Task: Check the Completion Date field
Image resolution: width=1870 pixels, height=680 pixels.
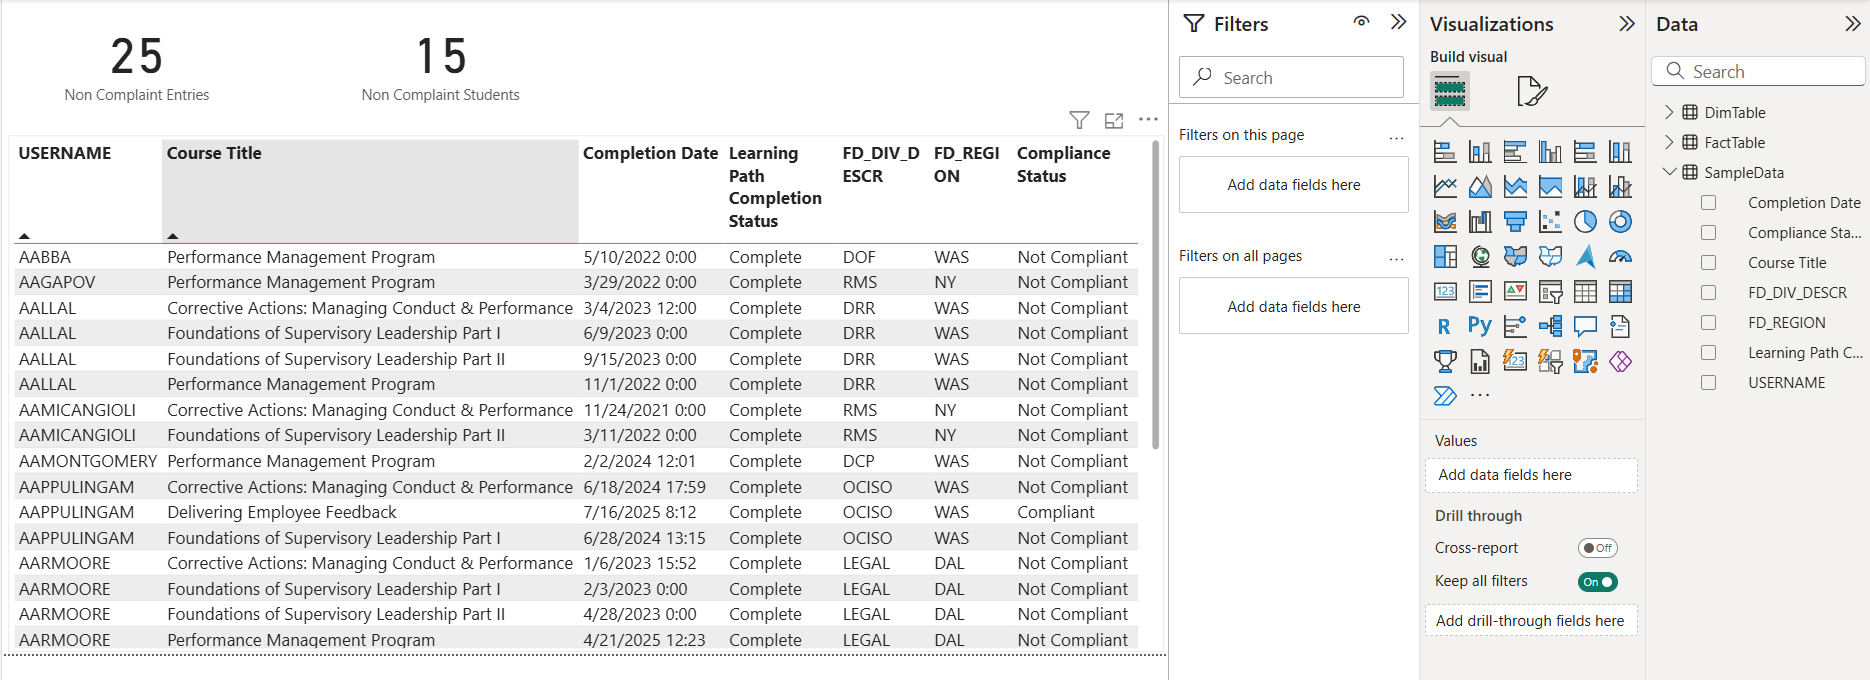Action: click(x=1708, y=203)
